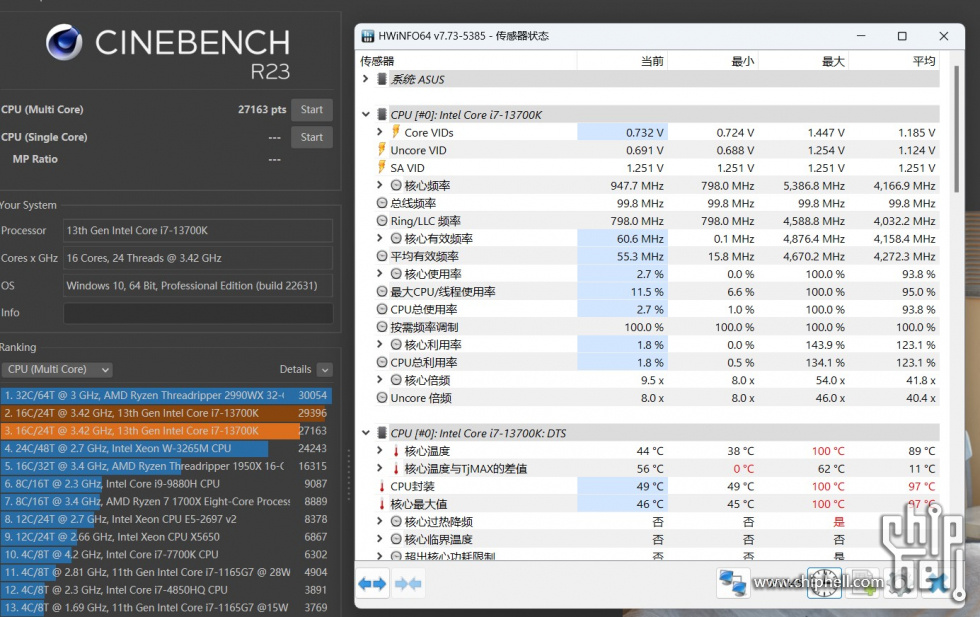Click the chip icon of the i7-13700K: DTS group
Image resolution: width=980 pixels, height=617 pixels.
tap(382, 433)
